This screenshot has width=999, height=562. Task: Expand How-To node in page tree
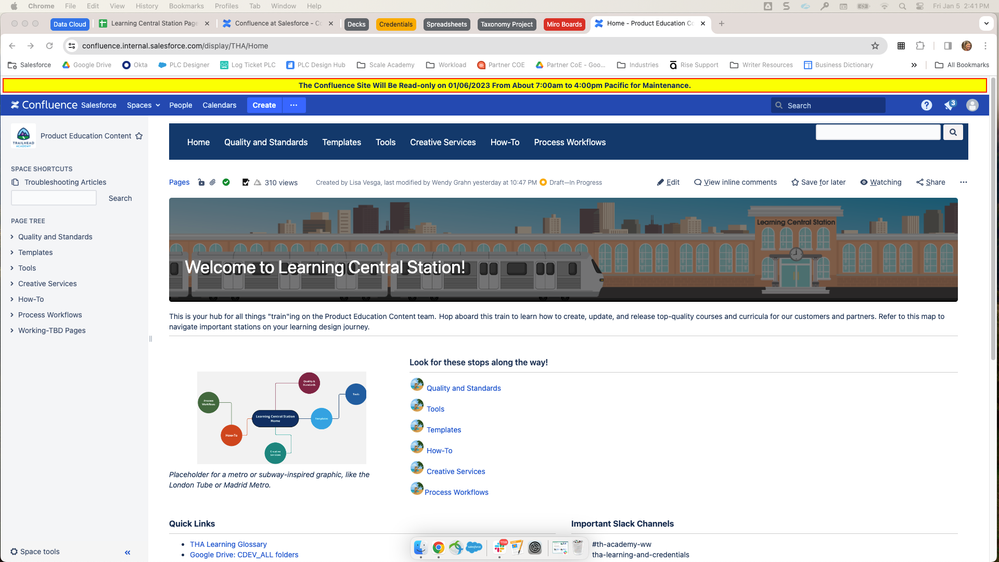[x=12, y=299]
